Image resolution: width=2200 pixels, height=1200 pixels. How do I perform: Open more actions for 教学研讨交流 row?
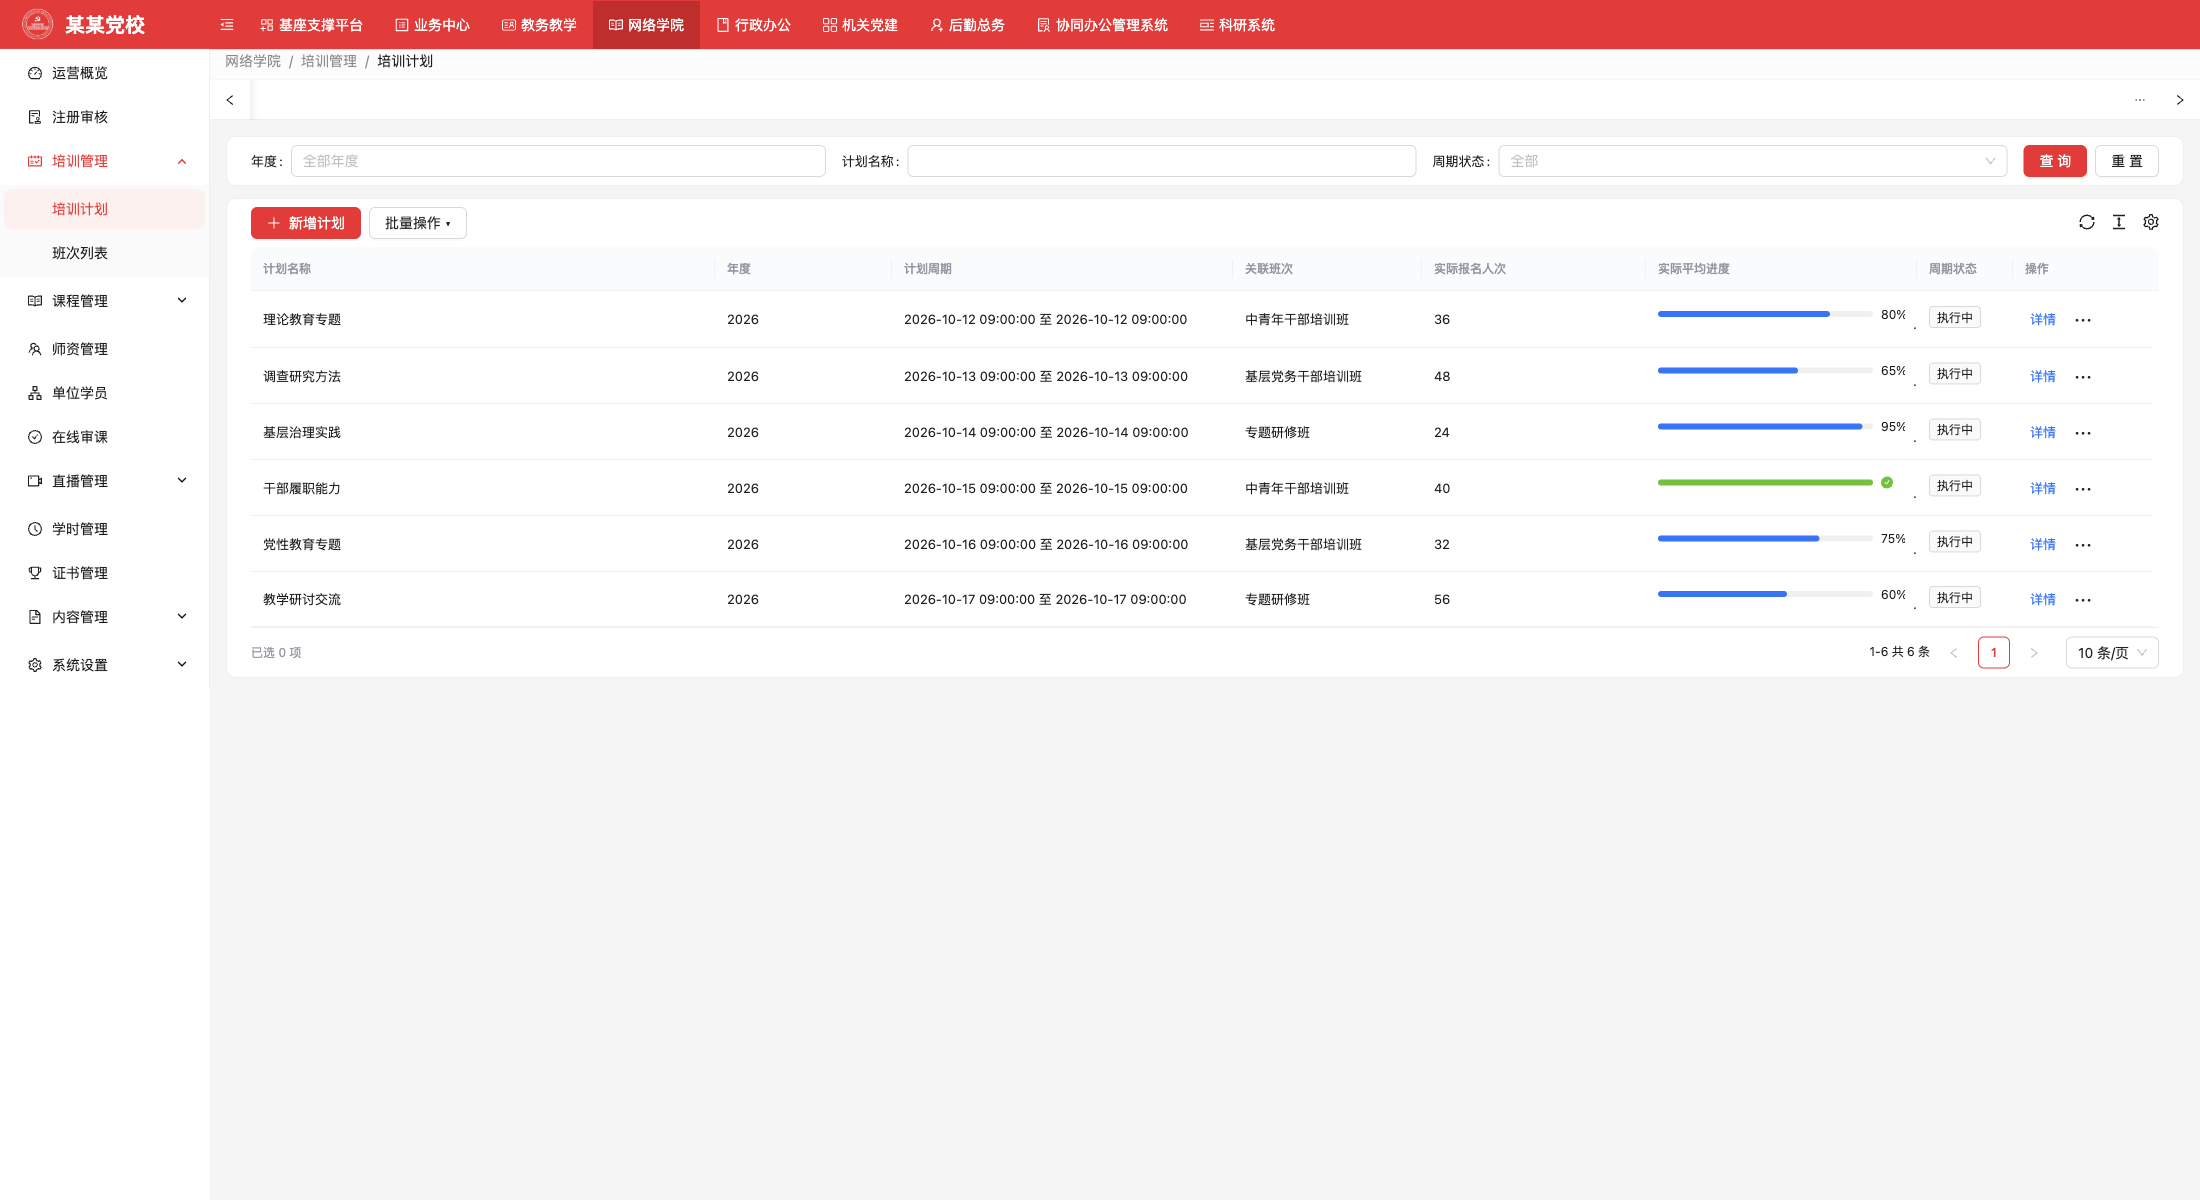point(2083,600)
